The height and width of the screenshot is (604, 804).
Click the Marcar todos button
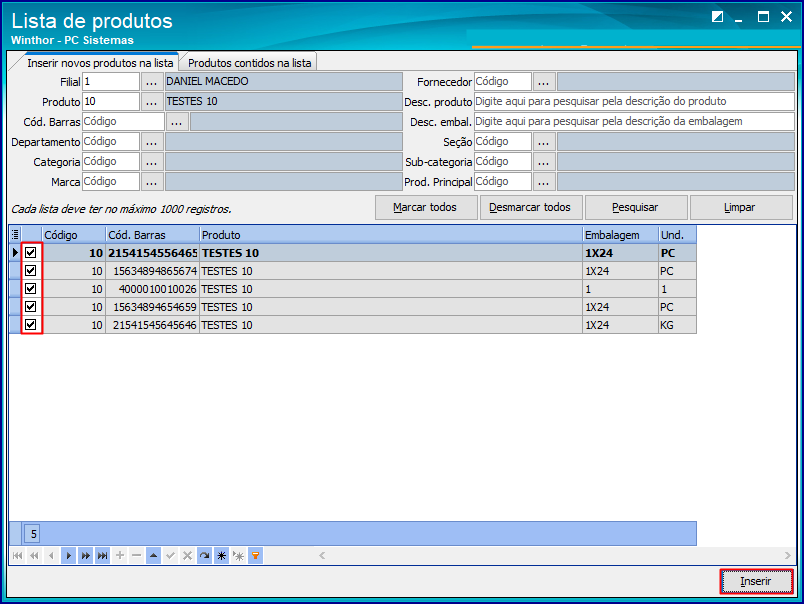click(426, 207)
